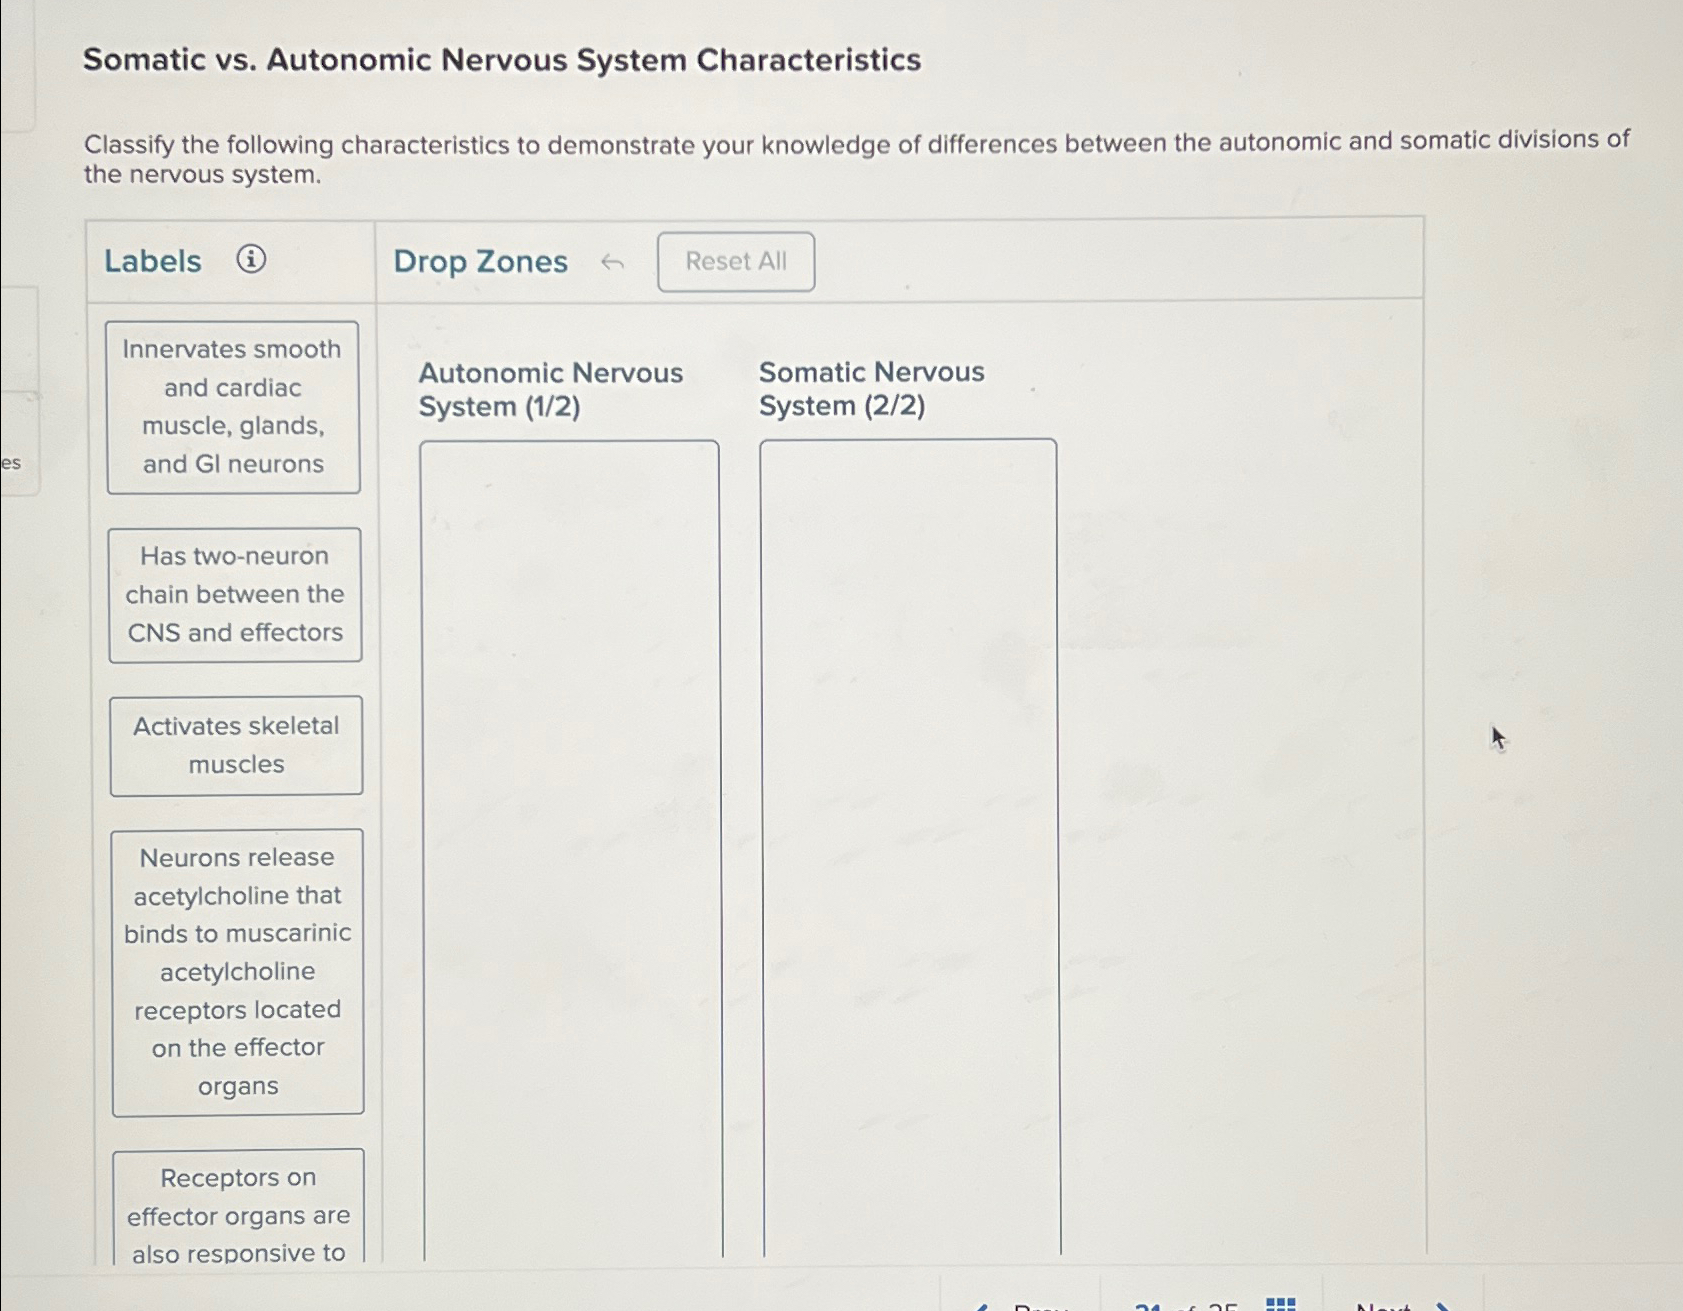
Task: Click the Labels info icon
Action: pyautogui.click(x=251, y=259)
